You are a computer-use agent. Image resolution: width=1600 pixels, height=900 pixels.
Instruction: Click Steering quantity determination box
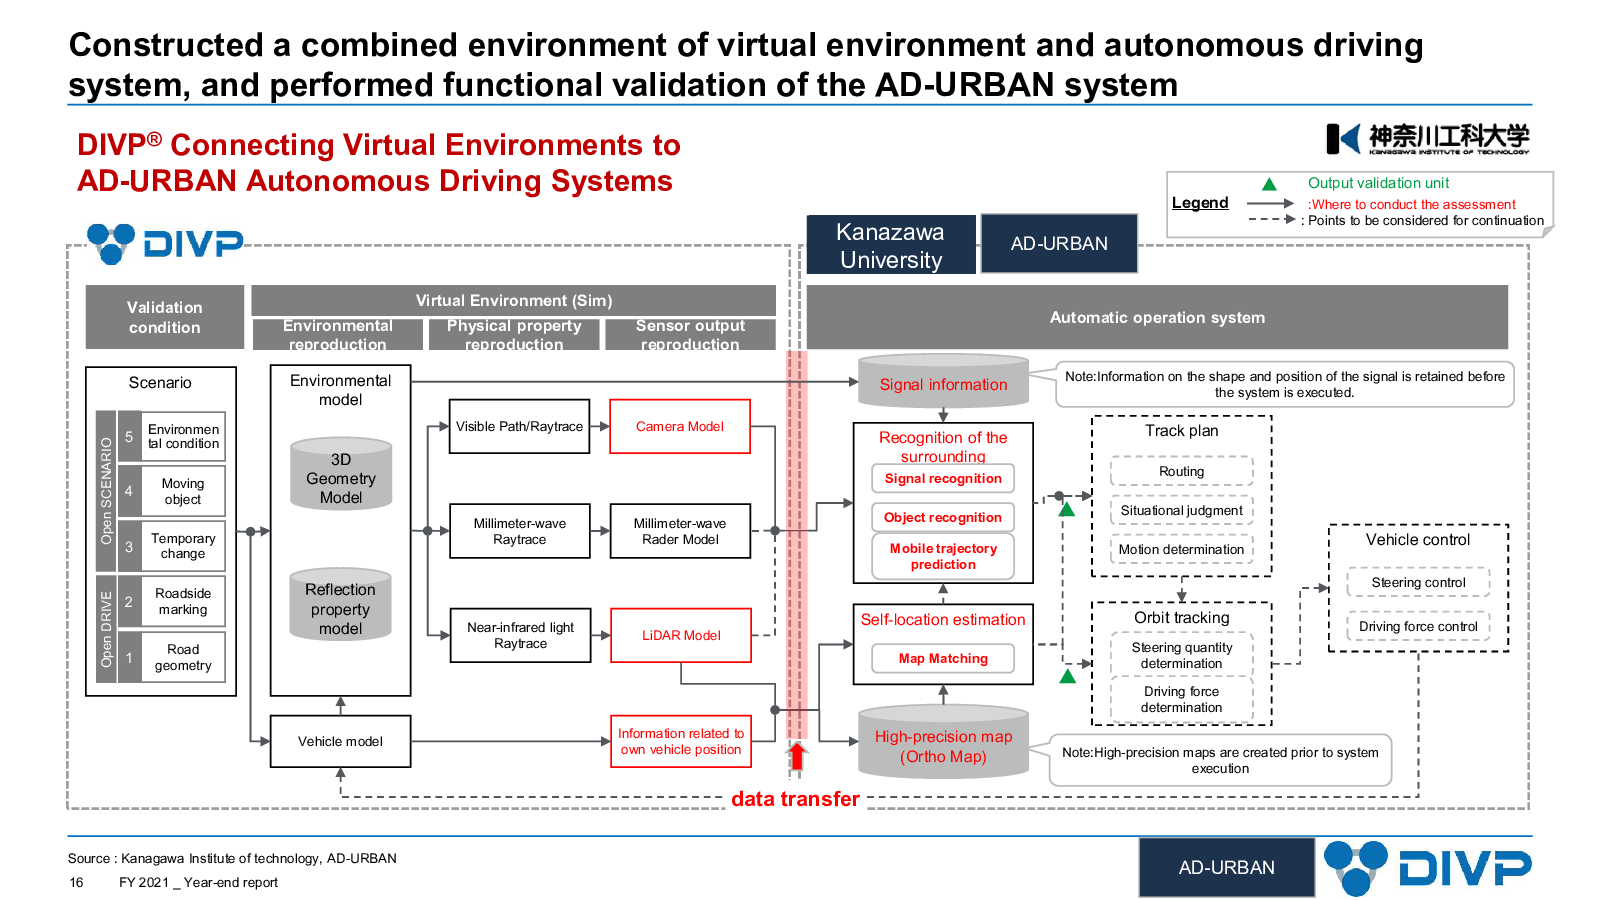point(1182,655)
